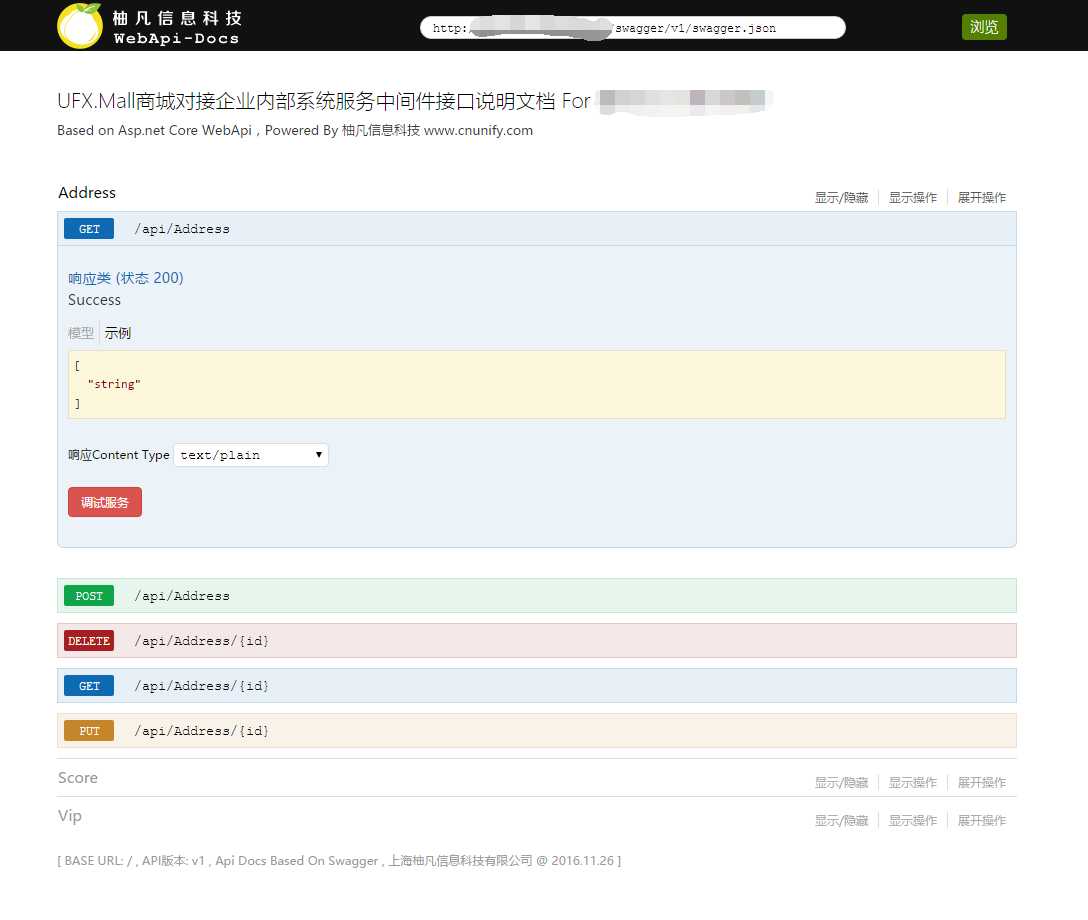Click the red DELETE method badge
This screenshot has width=1088, height=920.
pyautogui.click(x=89, y=641)
